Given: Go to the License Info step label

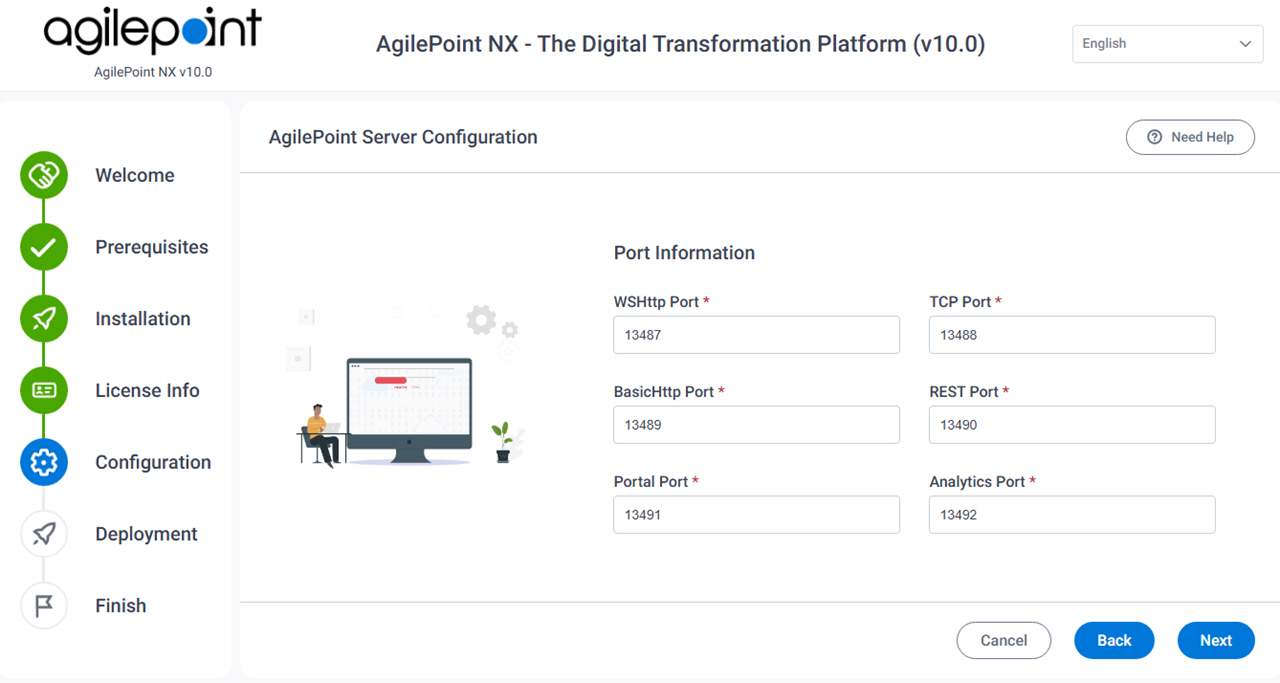Looking at the screenshot, I should tap(147, 390).
